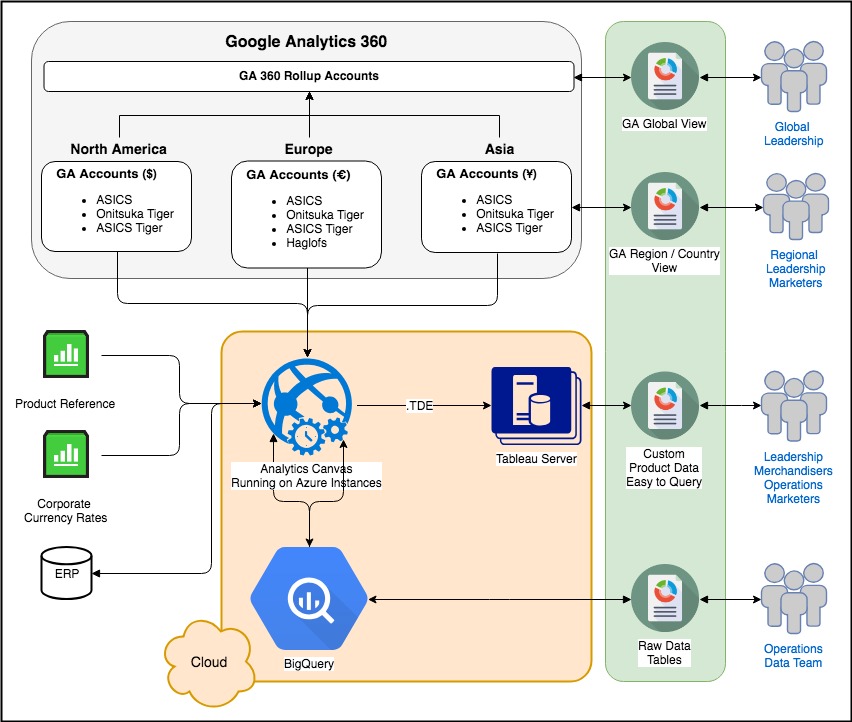Screen dimensions: 852x722
Task: Click the Analytics Canvas Running on Azure label
Action: click(x=306, y=476)
